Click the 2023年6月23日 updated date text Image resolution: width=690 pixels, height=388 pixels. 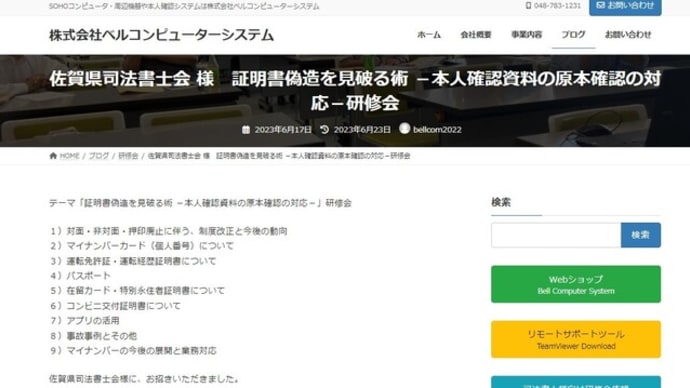362,130
